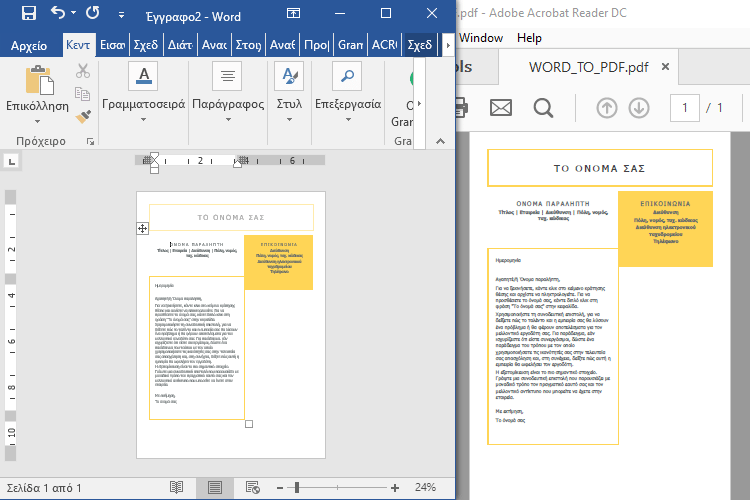Click zoom percentage 24% in status bar
The image size is (750, 500).
tap(425, 487)
